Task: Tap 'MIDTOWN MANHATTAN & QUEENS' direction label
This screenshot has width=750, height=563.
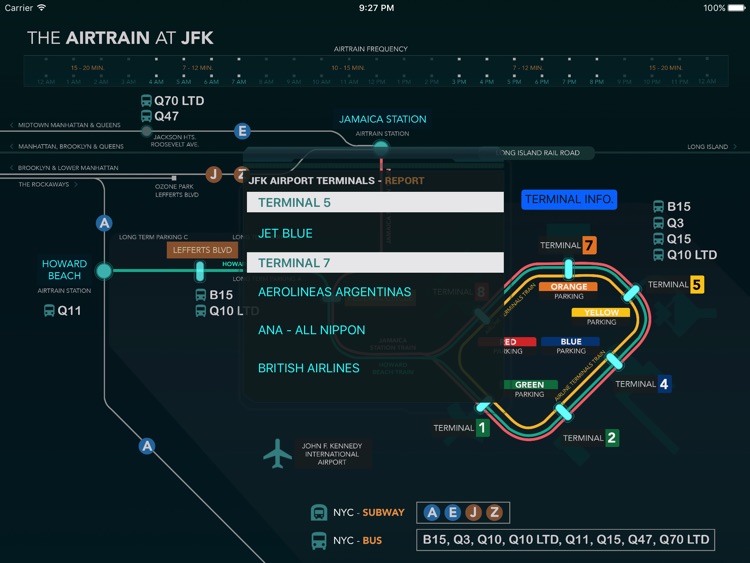Action: click(69, 125)
